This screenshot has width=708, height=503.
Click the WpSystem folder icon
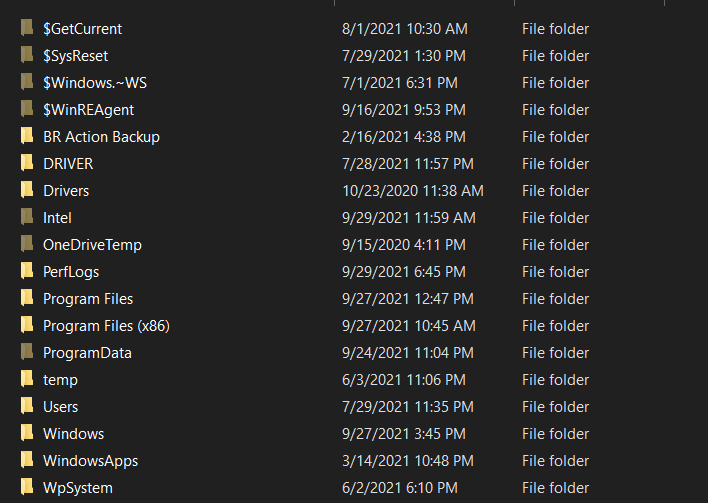click(27, 488)
